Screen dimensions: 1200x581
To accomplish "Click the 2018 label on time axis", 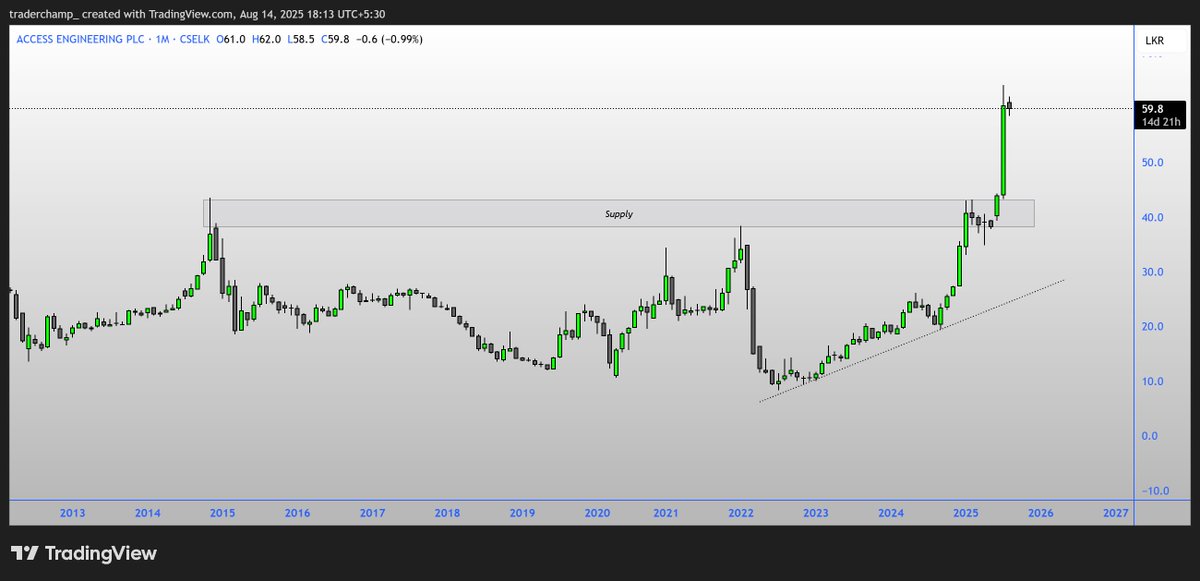I will [447, 513].
